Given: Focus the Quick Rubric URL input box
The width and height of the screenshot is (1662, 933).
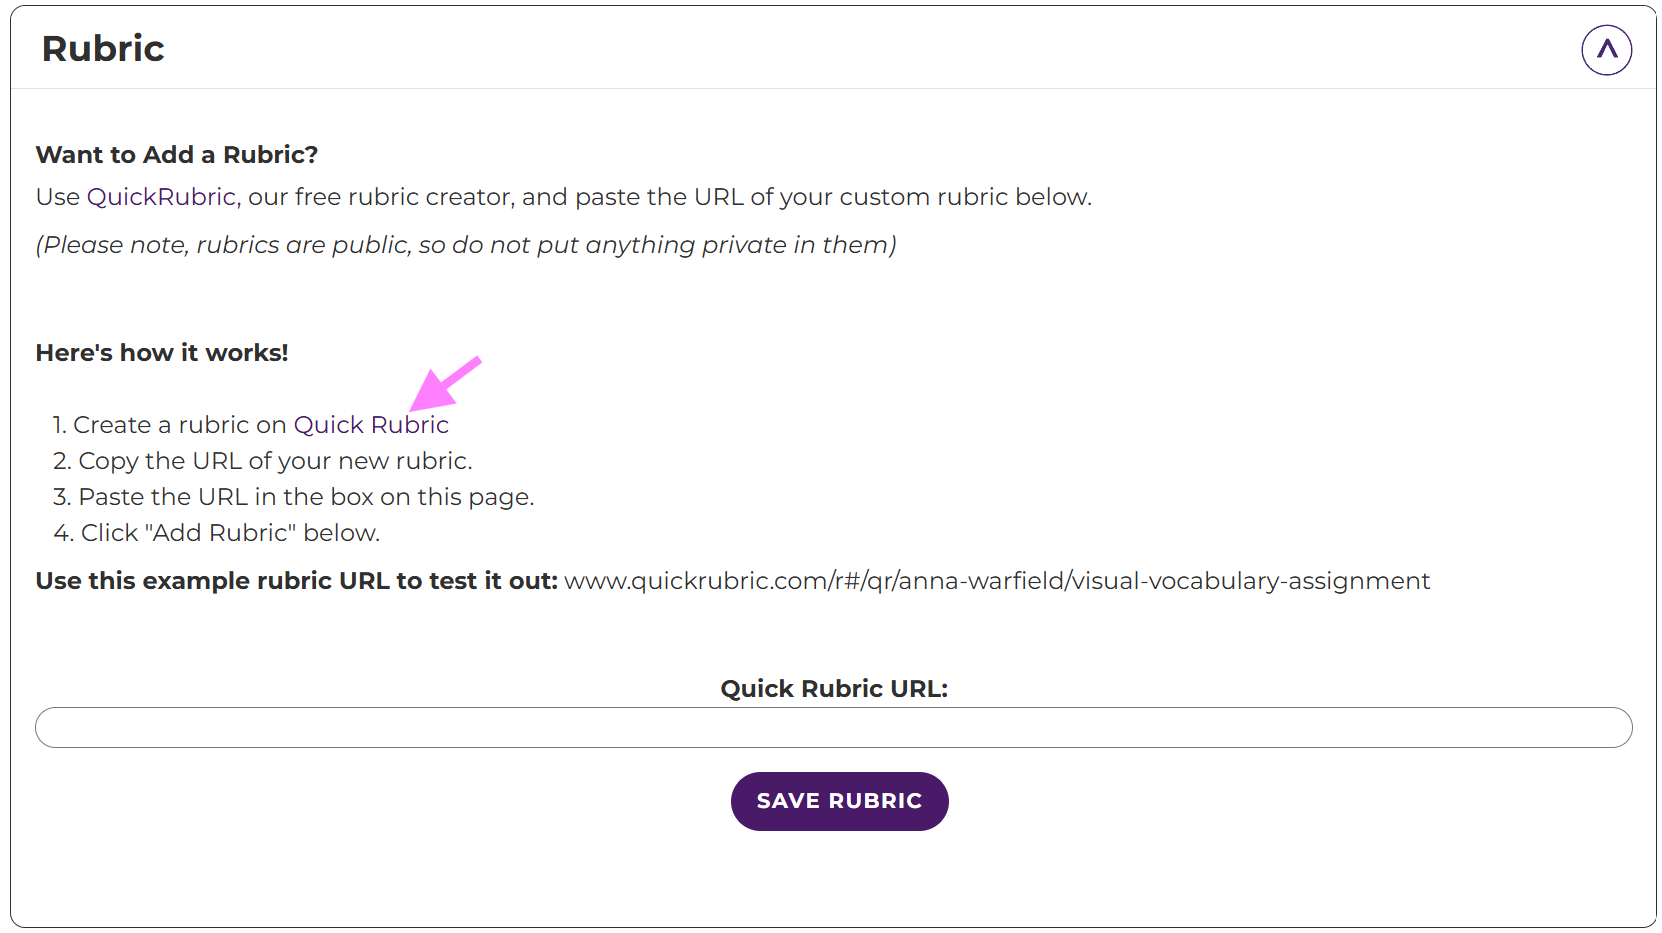Looking at the screenshot, I should (x=833, y=728).
